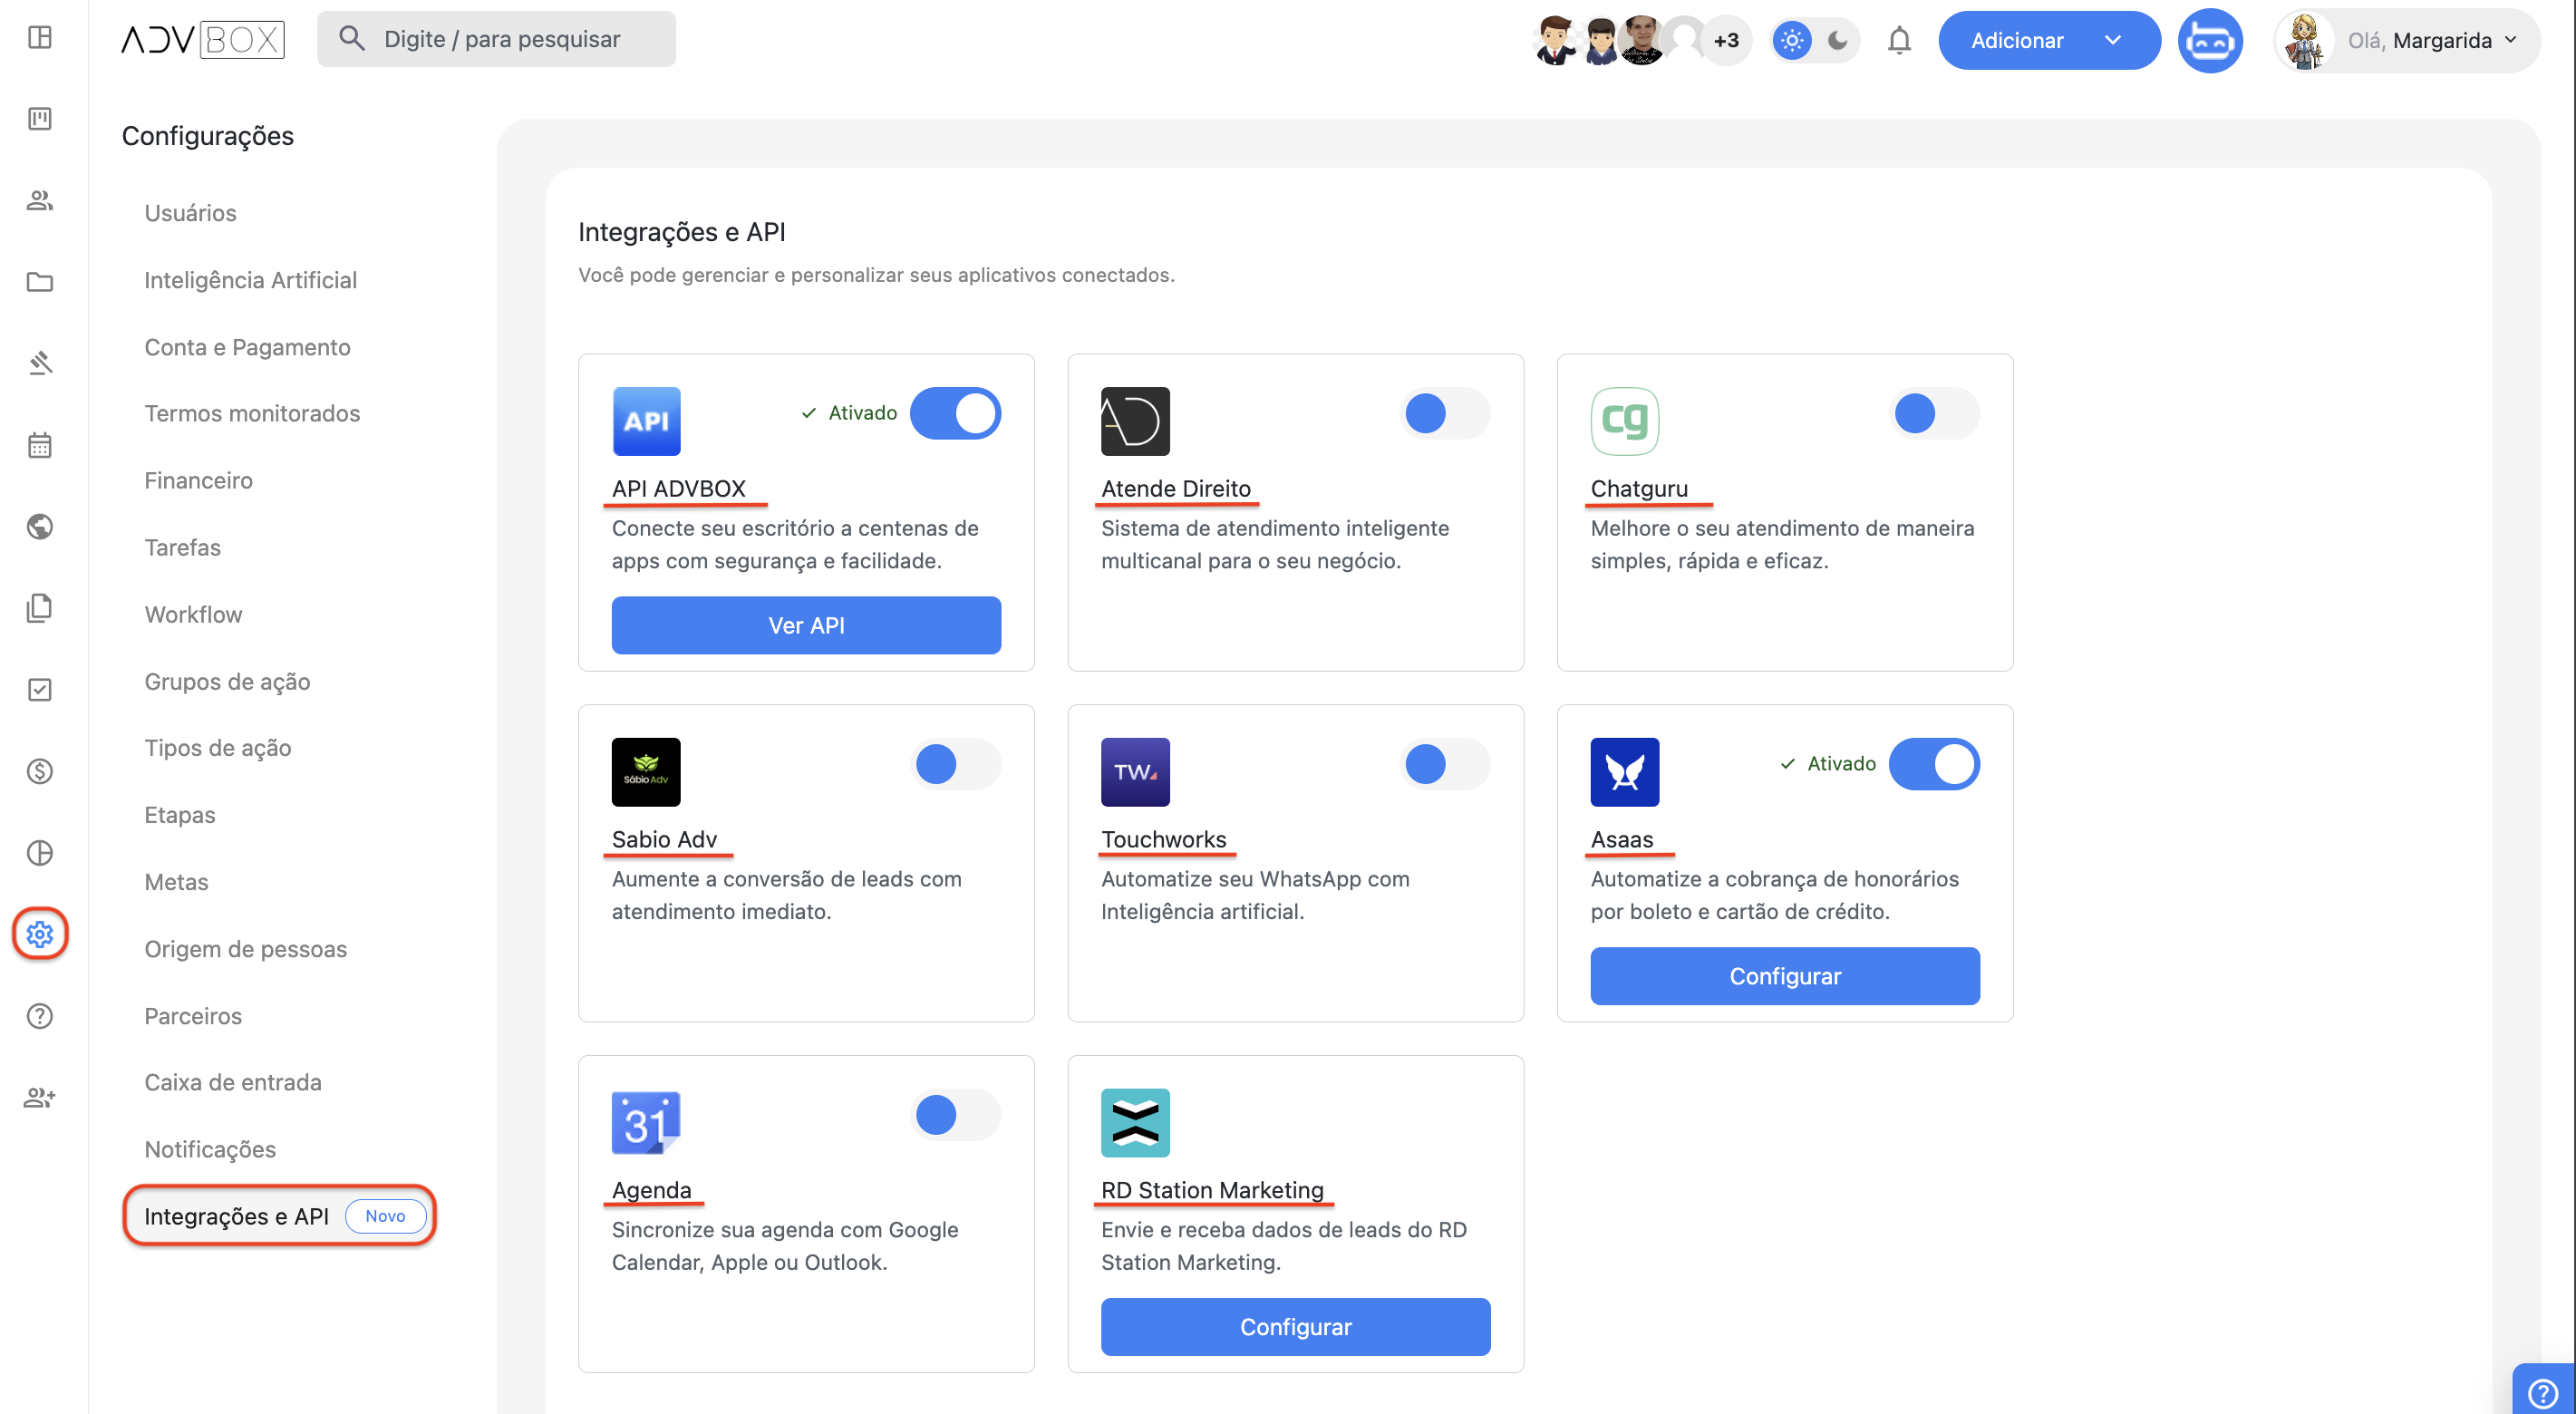Open Integrações e API settings section

coord(279,1216)
